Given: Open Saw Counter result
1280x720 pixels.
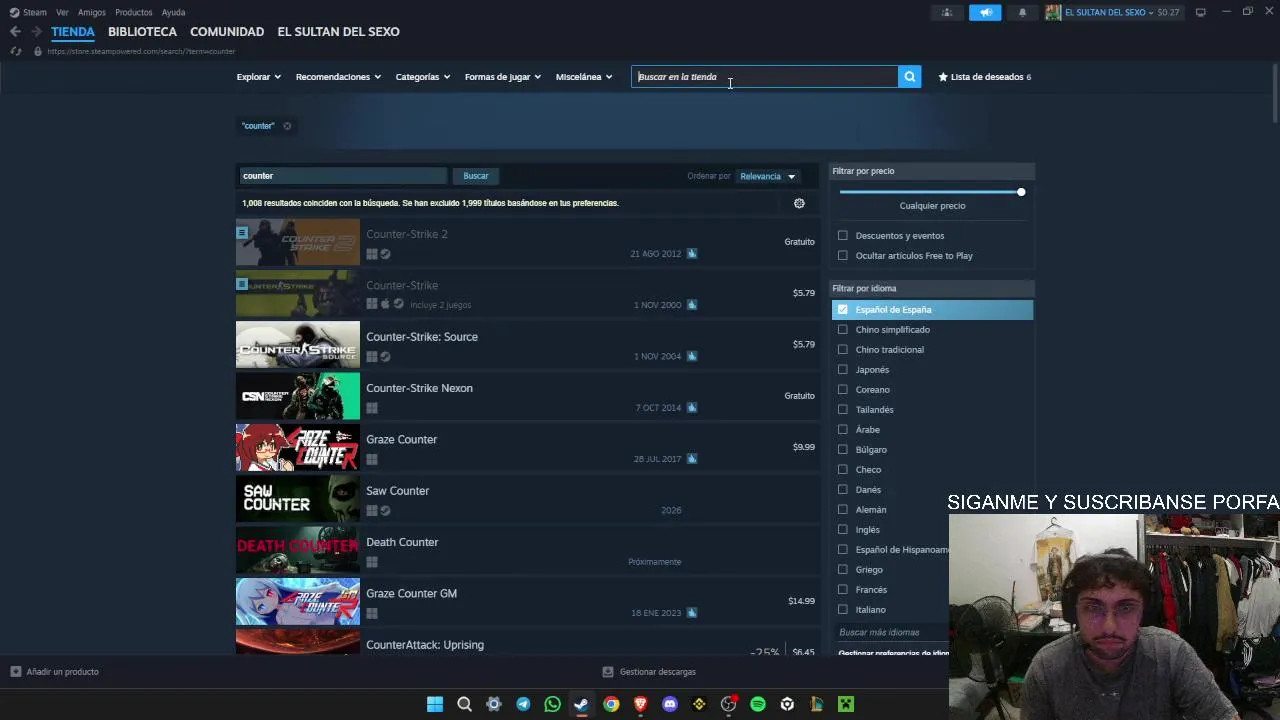Looking at the screenshot, I should [527, 499].
